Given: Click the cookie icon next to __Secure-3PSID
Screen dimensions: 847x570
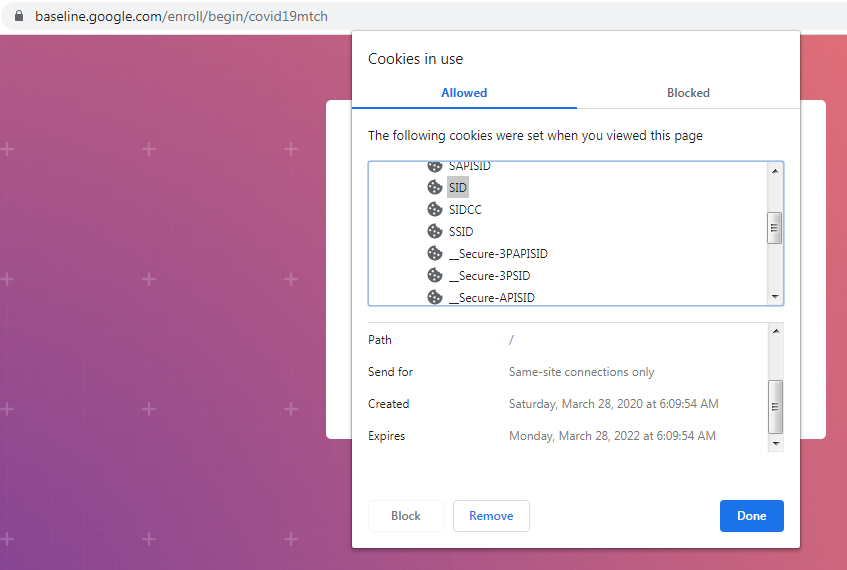Looking at the screenshot, I should (434, 276).
